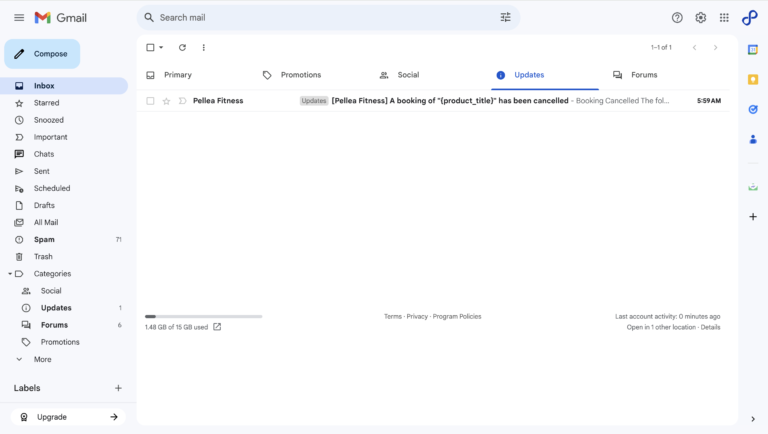The width and height of the screenshot is (768, 434).
Task: Open the main menu hamburger icon
Action: coord(19,18)
